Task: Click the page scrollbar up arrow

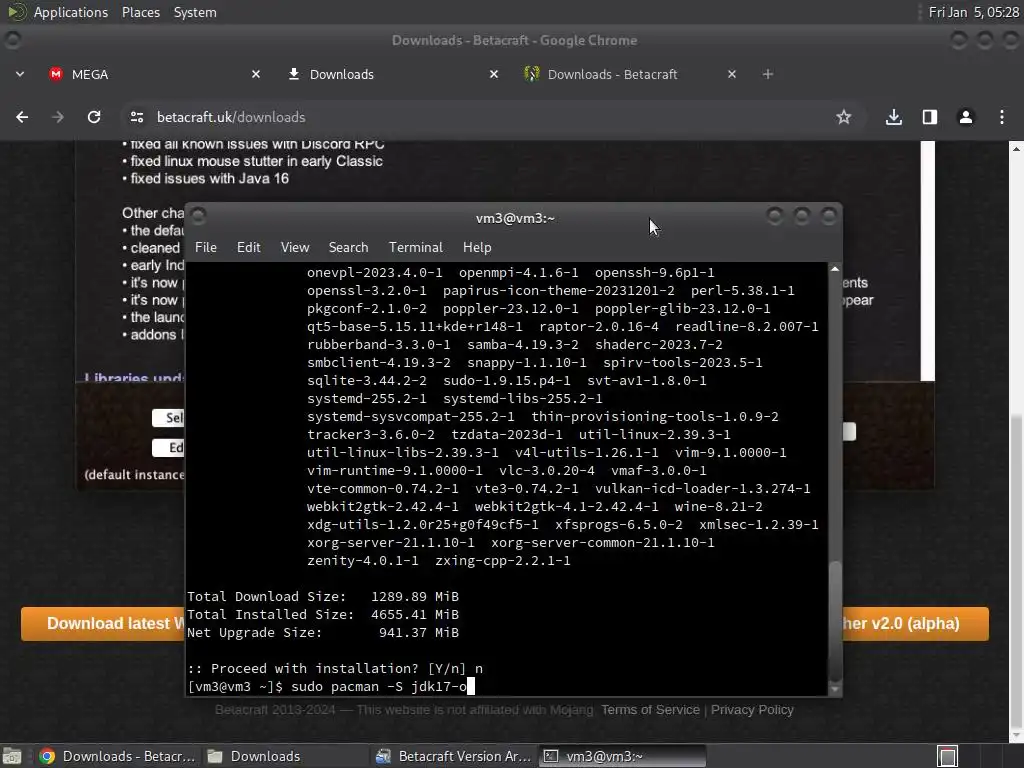Action: [x=1016, y=149]
